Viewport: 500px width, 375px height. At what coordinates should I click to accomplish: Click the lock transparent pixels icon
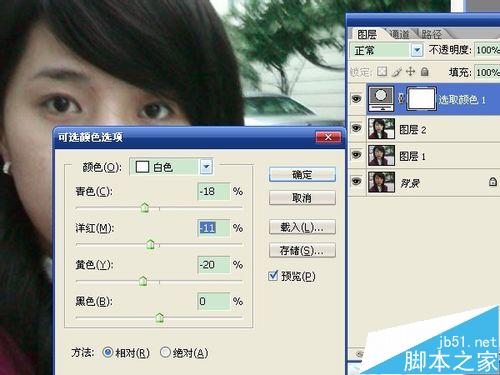coord(382,72)
